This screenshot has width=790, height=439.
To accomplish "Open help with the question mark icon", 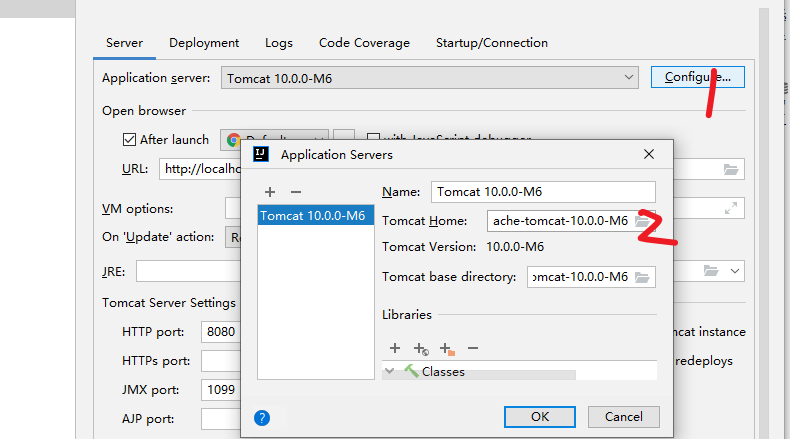I will tap(262, 418).
